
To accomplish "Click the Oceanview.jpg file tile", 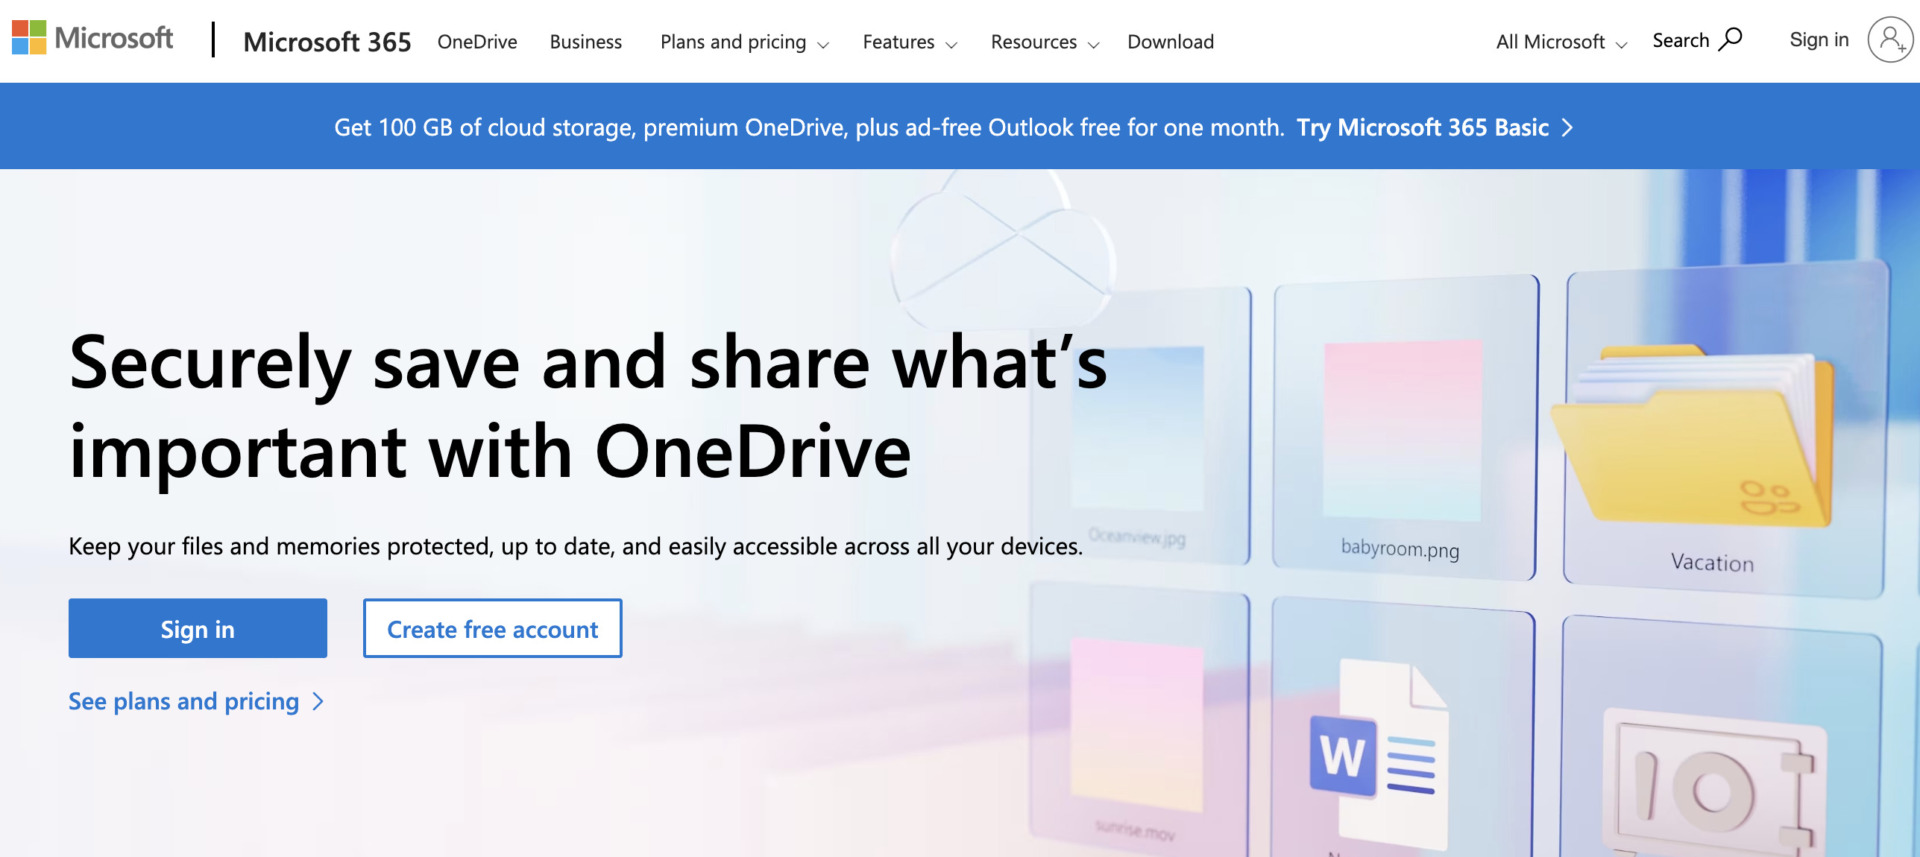I will pyautogui.click(x=1140, y=425).
